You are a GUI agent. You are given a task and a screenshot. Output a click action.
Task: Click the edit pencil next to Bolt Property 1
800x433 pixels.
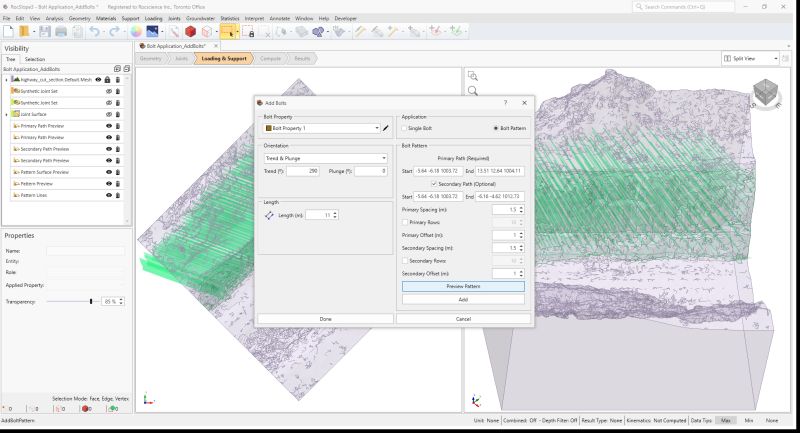coord(386,128)
